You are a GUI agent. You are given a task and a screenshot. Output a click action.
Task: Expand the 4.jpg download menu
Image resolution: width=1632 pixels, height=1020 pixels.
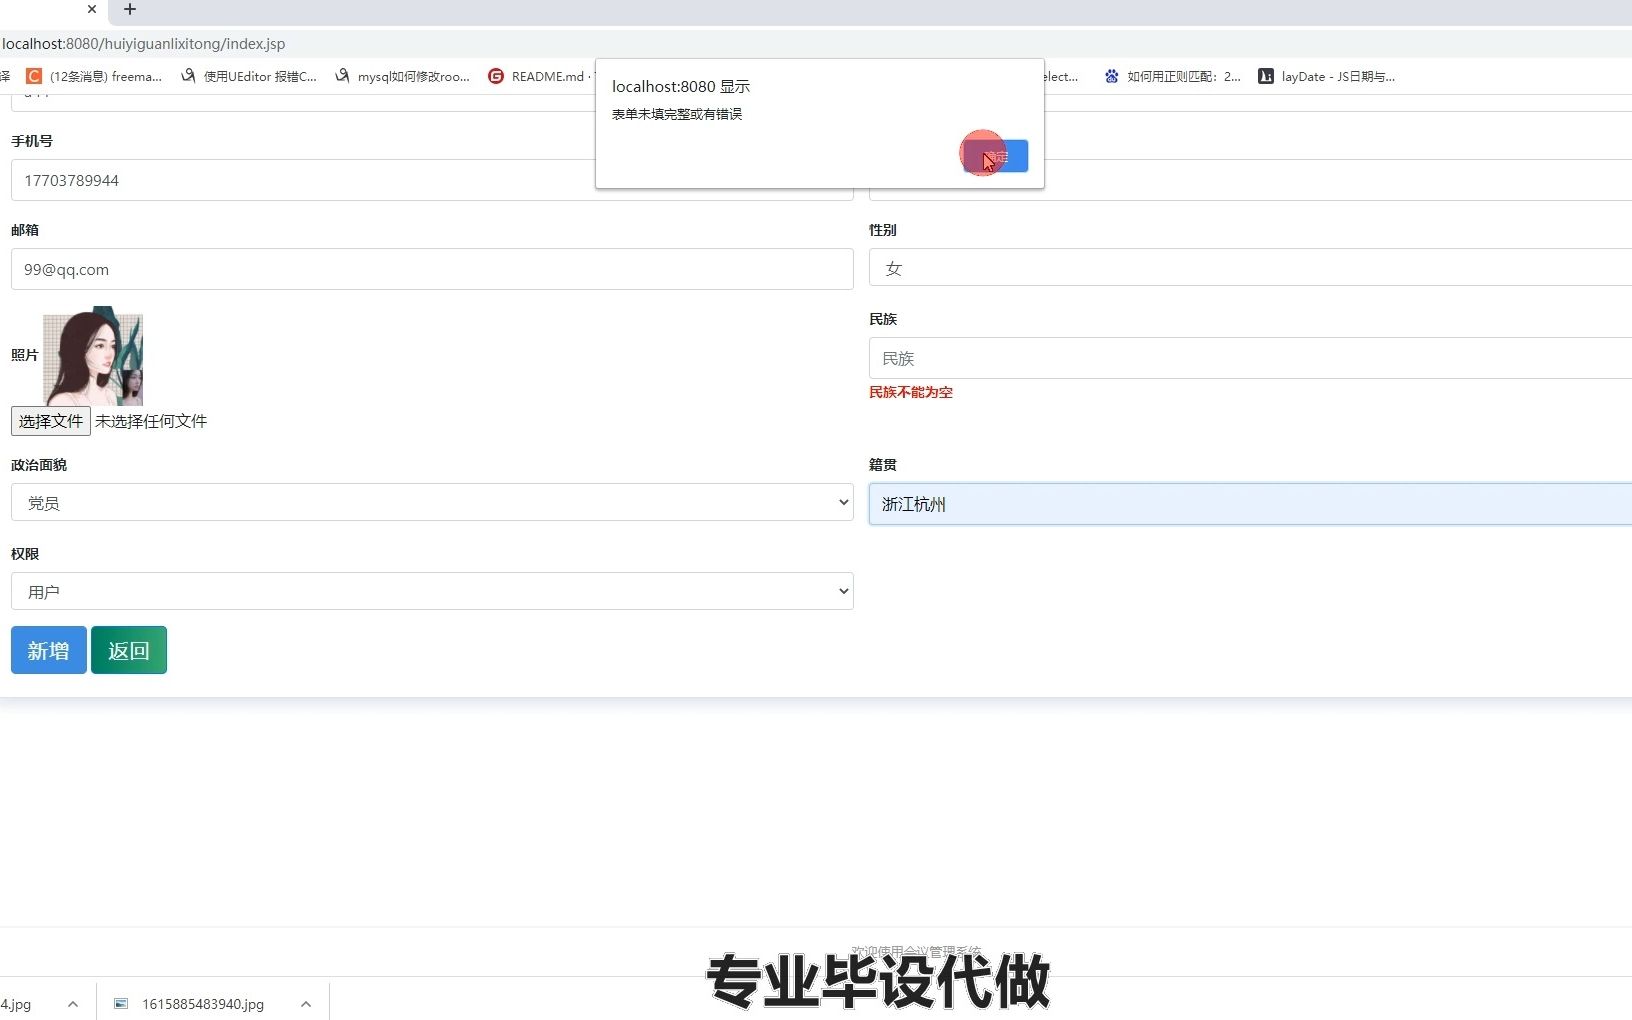[x=73, y=1004]
